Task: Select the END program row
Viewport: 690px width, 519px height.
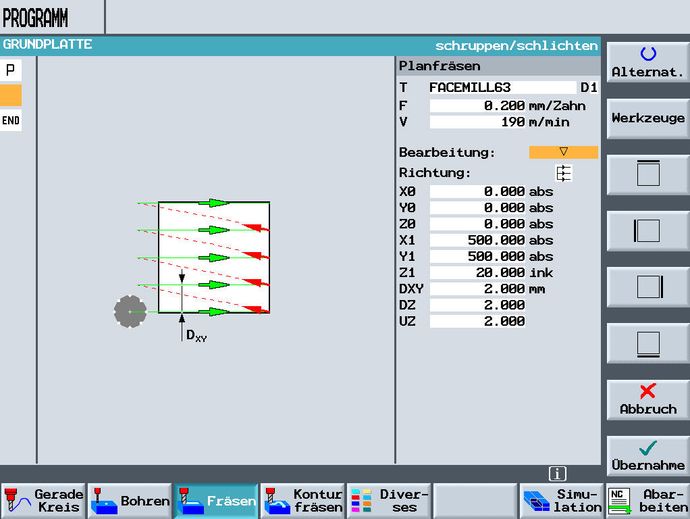Action: (11, 121)
